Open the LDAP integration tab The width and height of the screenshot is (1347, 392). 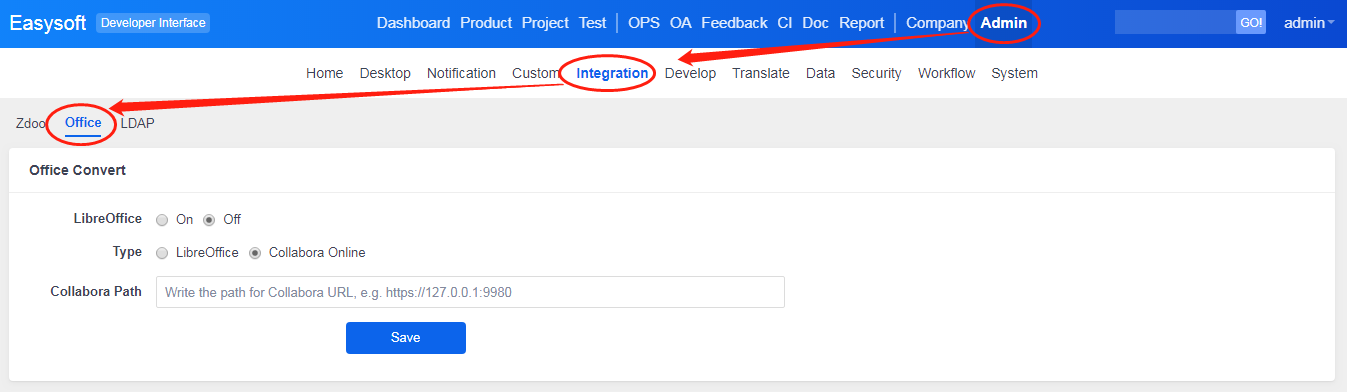pos(137,123)
